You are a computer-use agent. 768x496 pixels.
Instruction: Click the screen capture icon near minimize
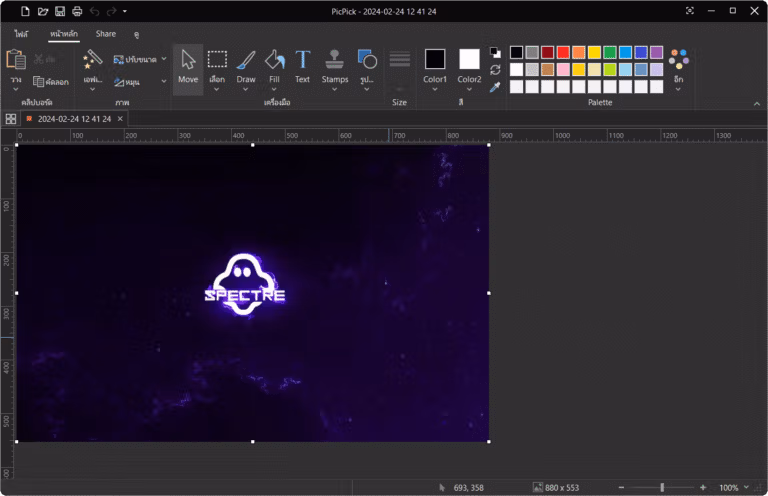coord(690,10)
